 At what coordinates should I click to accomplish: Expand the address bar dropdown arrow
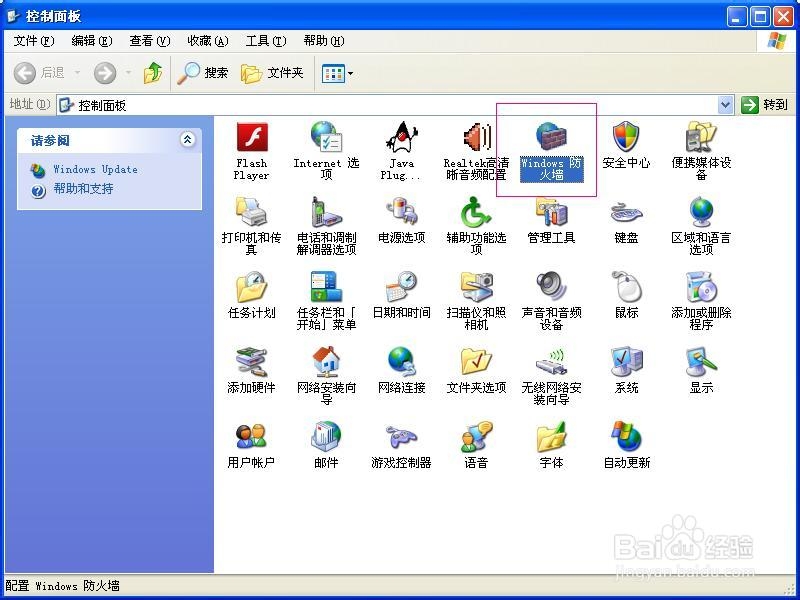[726, 105]
